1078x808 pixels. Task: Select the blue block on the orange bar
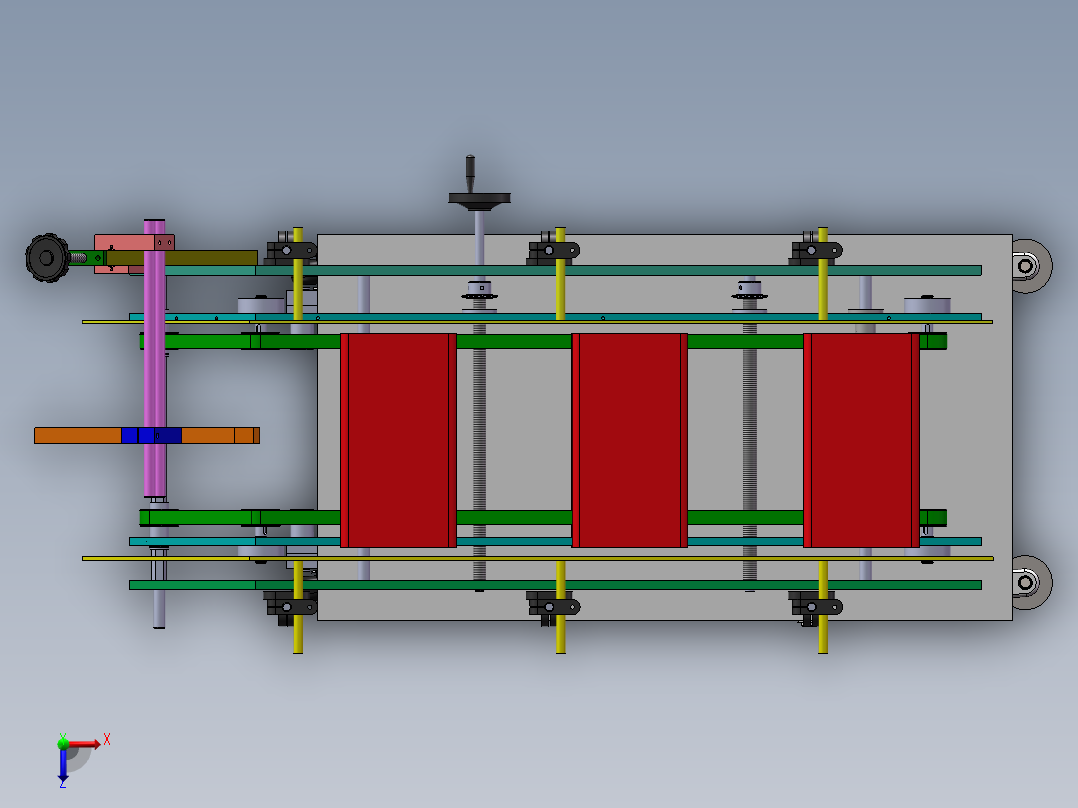tap(151, 435)
